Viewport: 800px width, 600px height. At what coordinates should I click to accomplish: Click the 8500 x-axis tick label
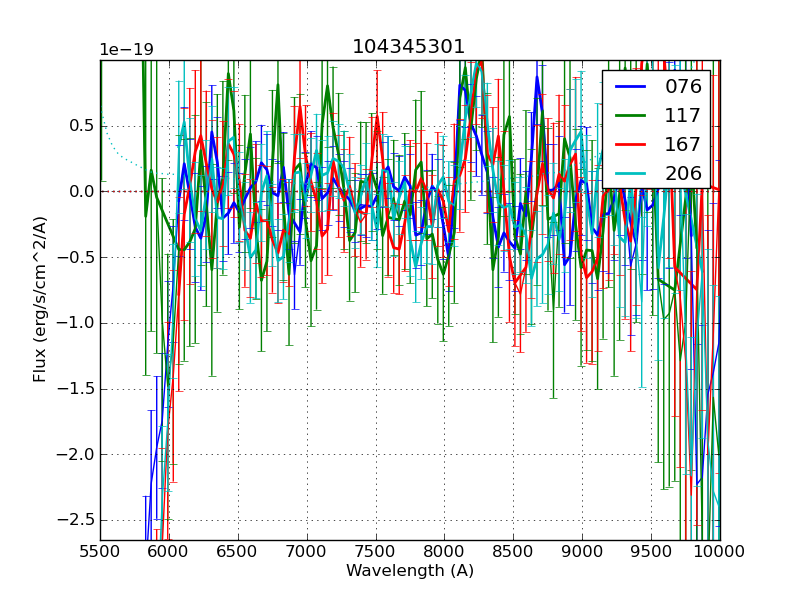(514, 550)
